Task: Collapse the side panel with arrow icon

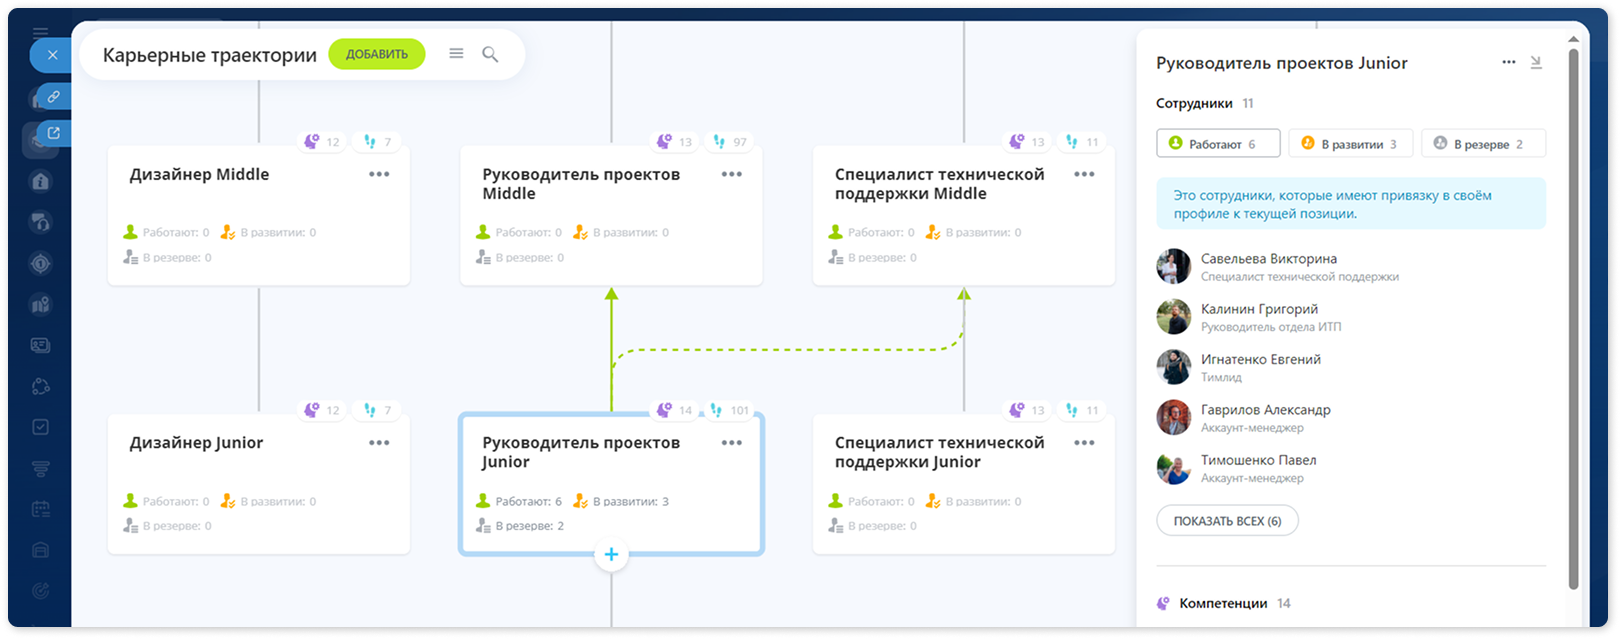Action: point(1536,62)
